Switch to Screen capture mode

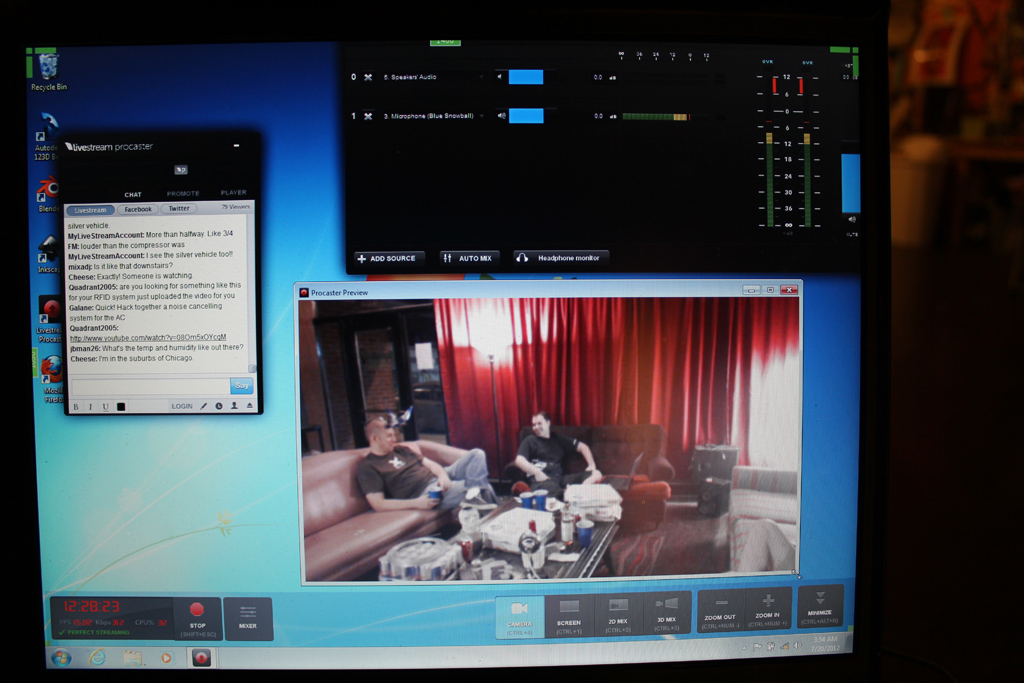coord(569,612)
